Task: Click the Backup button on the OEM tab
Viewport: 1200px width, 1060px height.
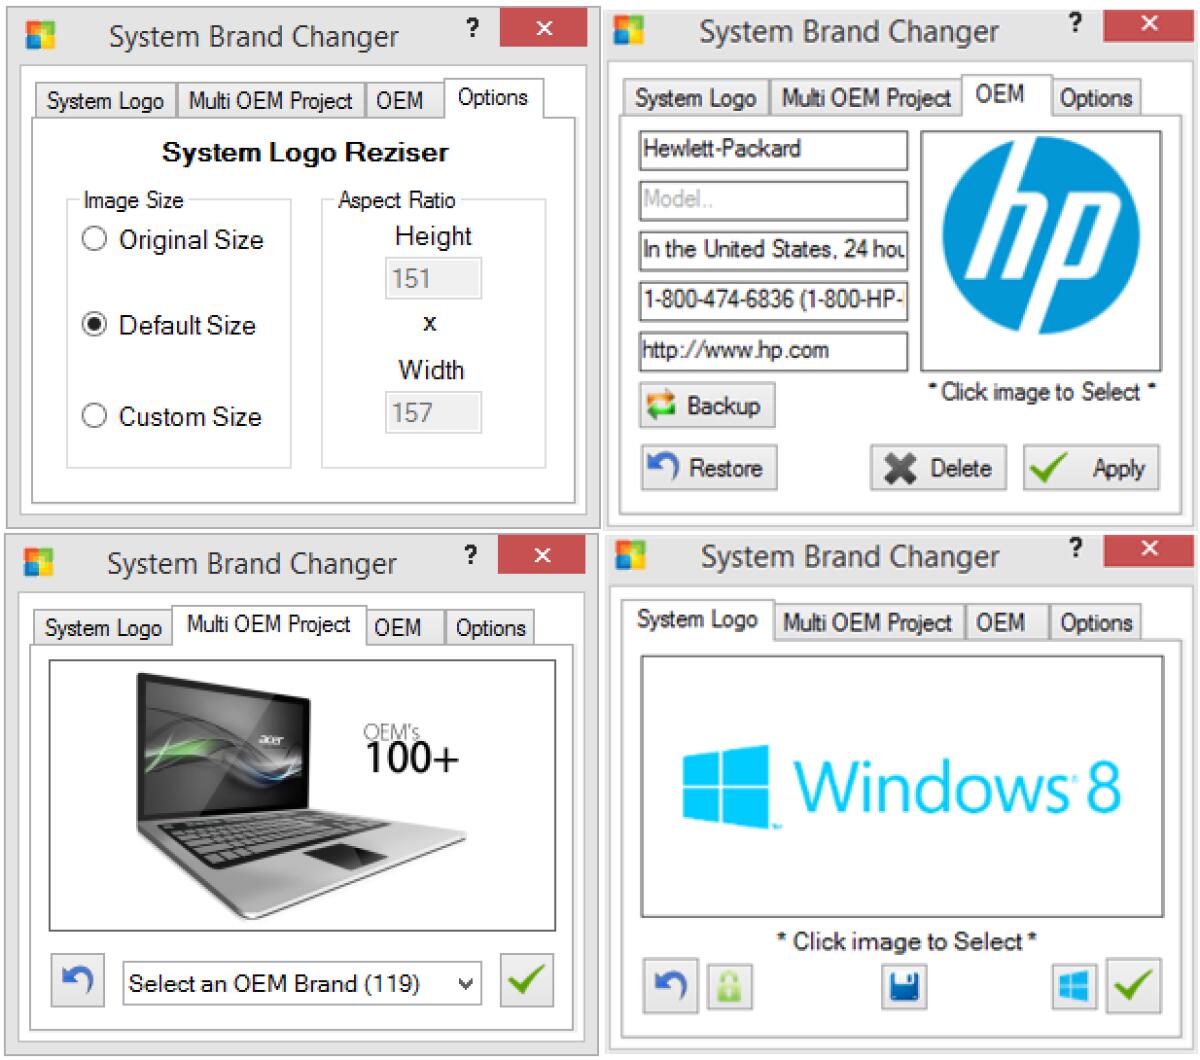Action: (706, 405)
